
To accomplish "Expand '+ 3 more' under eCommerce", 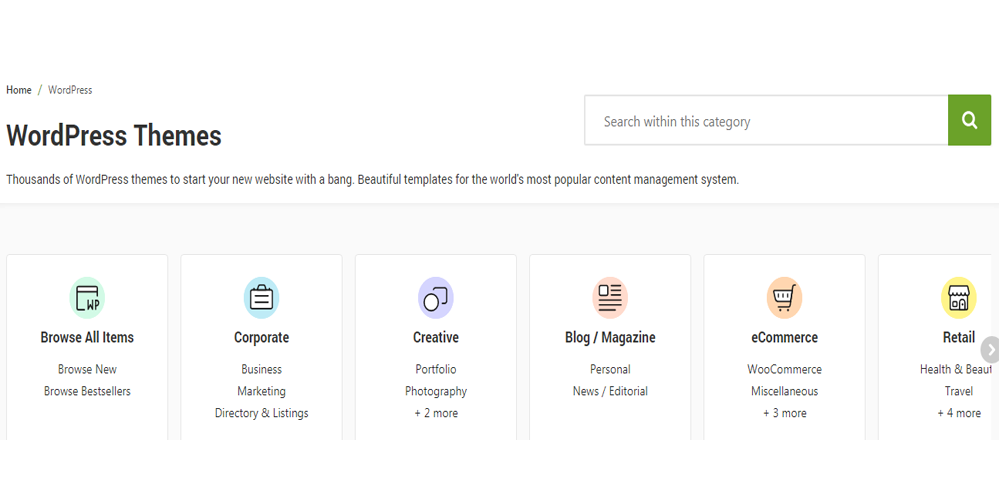I will click(784, 413).
